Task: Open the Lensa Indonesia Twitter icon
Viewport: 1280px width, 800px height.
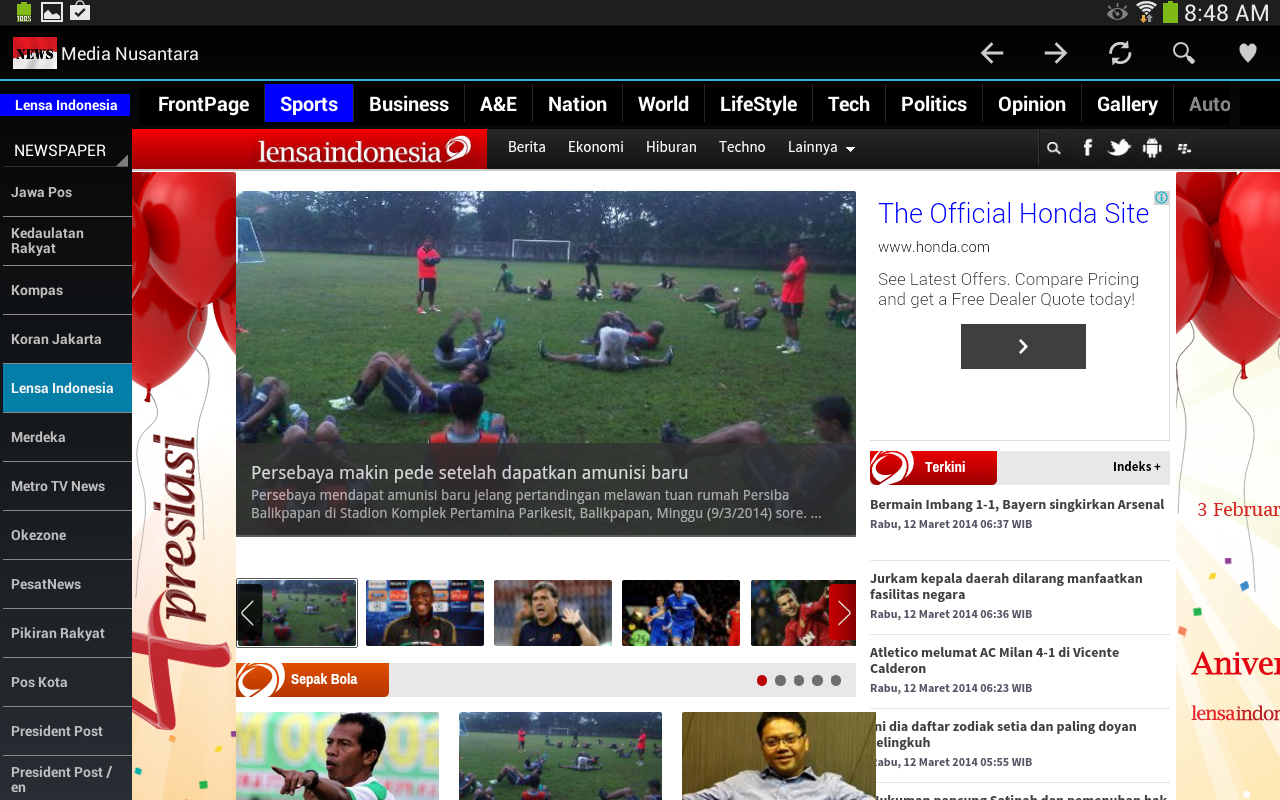Action: [x=1120, y=148]
